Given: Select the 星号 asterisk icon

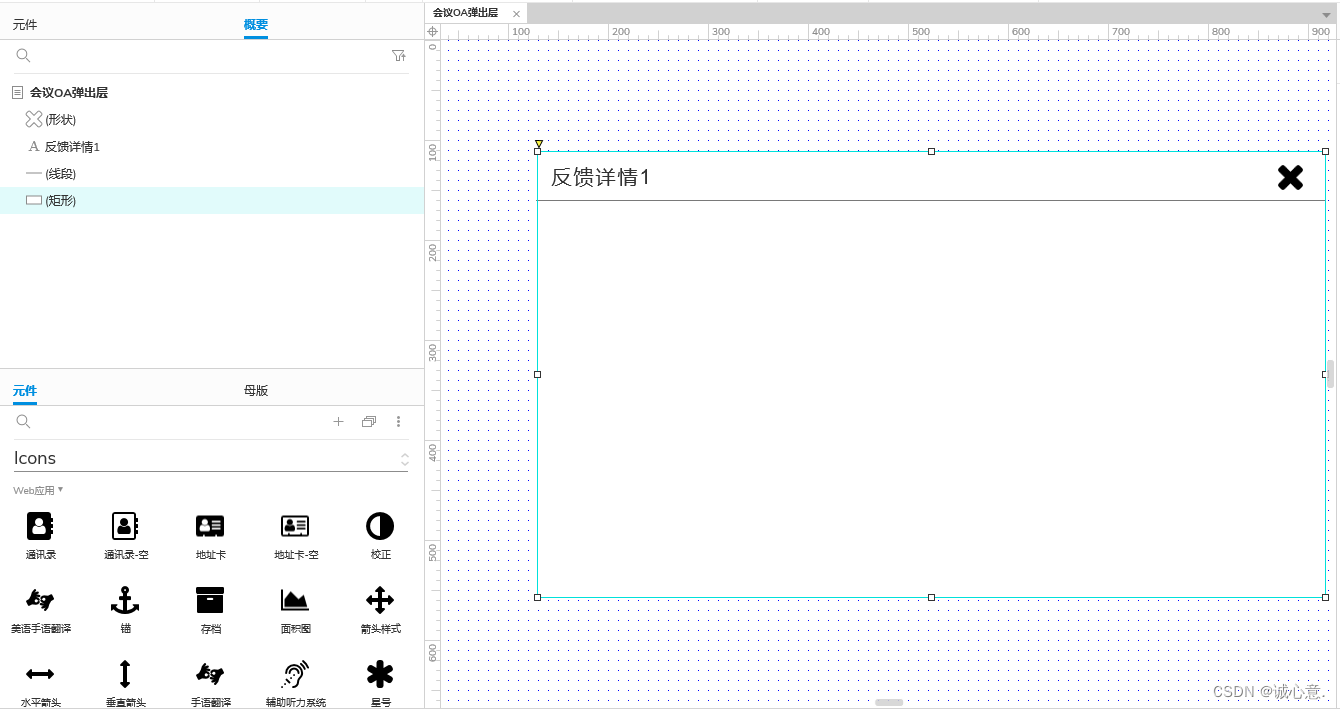Looking at the screenshot, I should 379,675.
